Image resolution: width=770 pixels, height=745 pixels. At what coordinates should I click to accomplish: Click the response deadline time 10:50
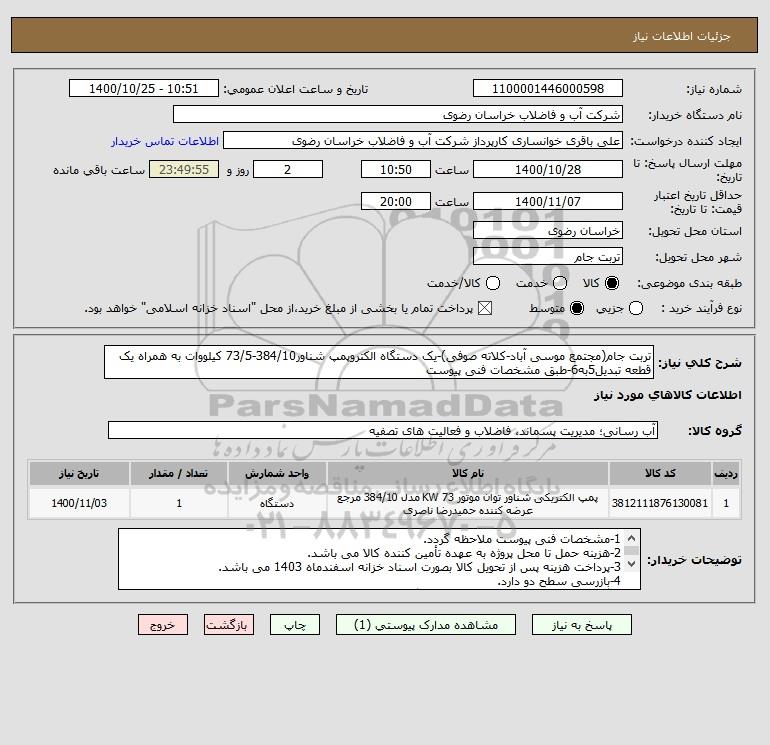(x=396, y=169)
